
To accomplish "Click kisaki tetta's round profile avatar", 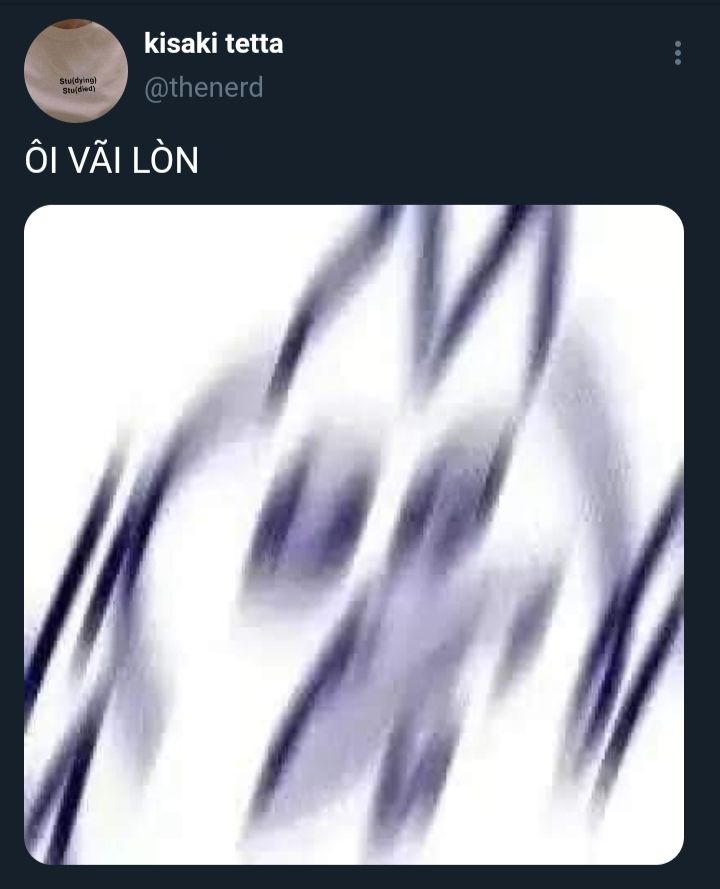I will click(76, 71).
